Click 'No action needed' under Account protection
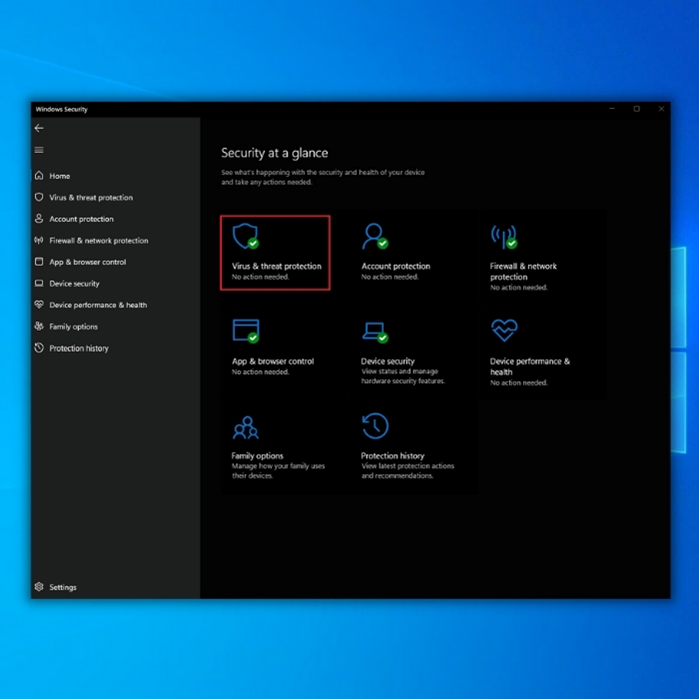The width and height of the screenshot is (699, 699). (390, 277)
